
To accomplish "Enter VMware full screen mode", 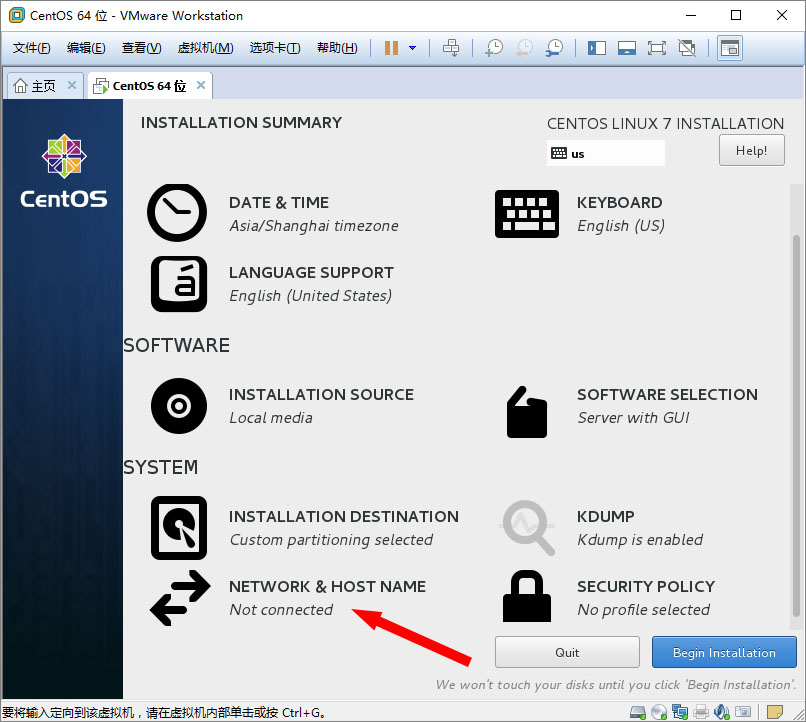I will (656, 48).
